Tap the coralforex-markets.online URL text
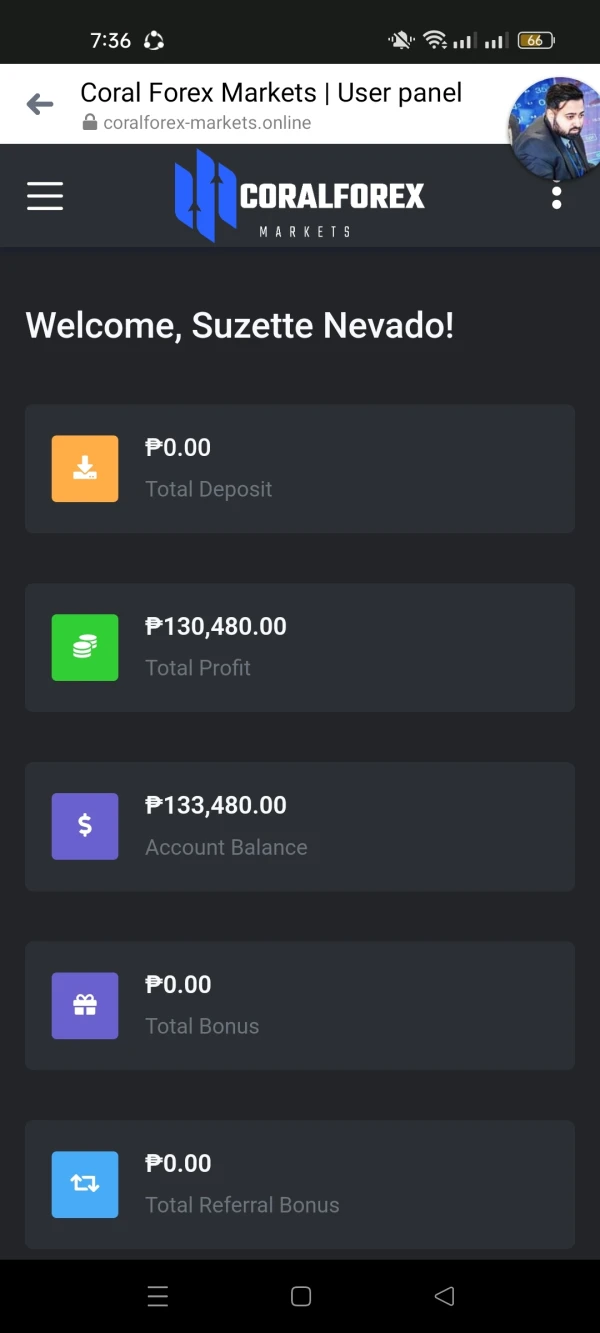600x1333 pixels. 207,123
